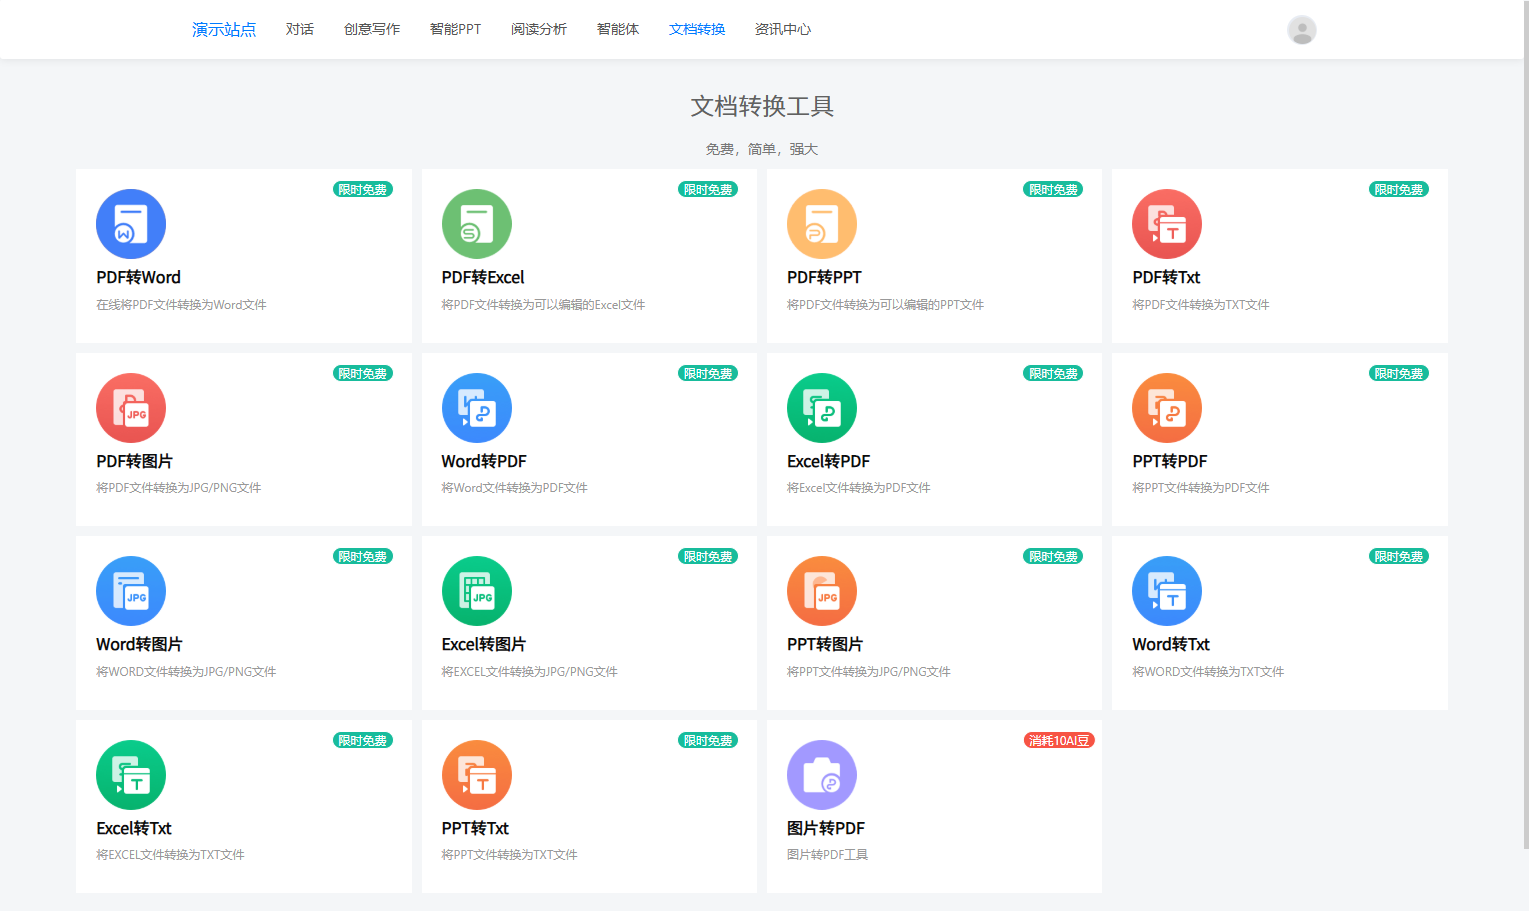Click the page vertical scrollbar

(1525, 425)
